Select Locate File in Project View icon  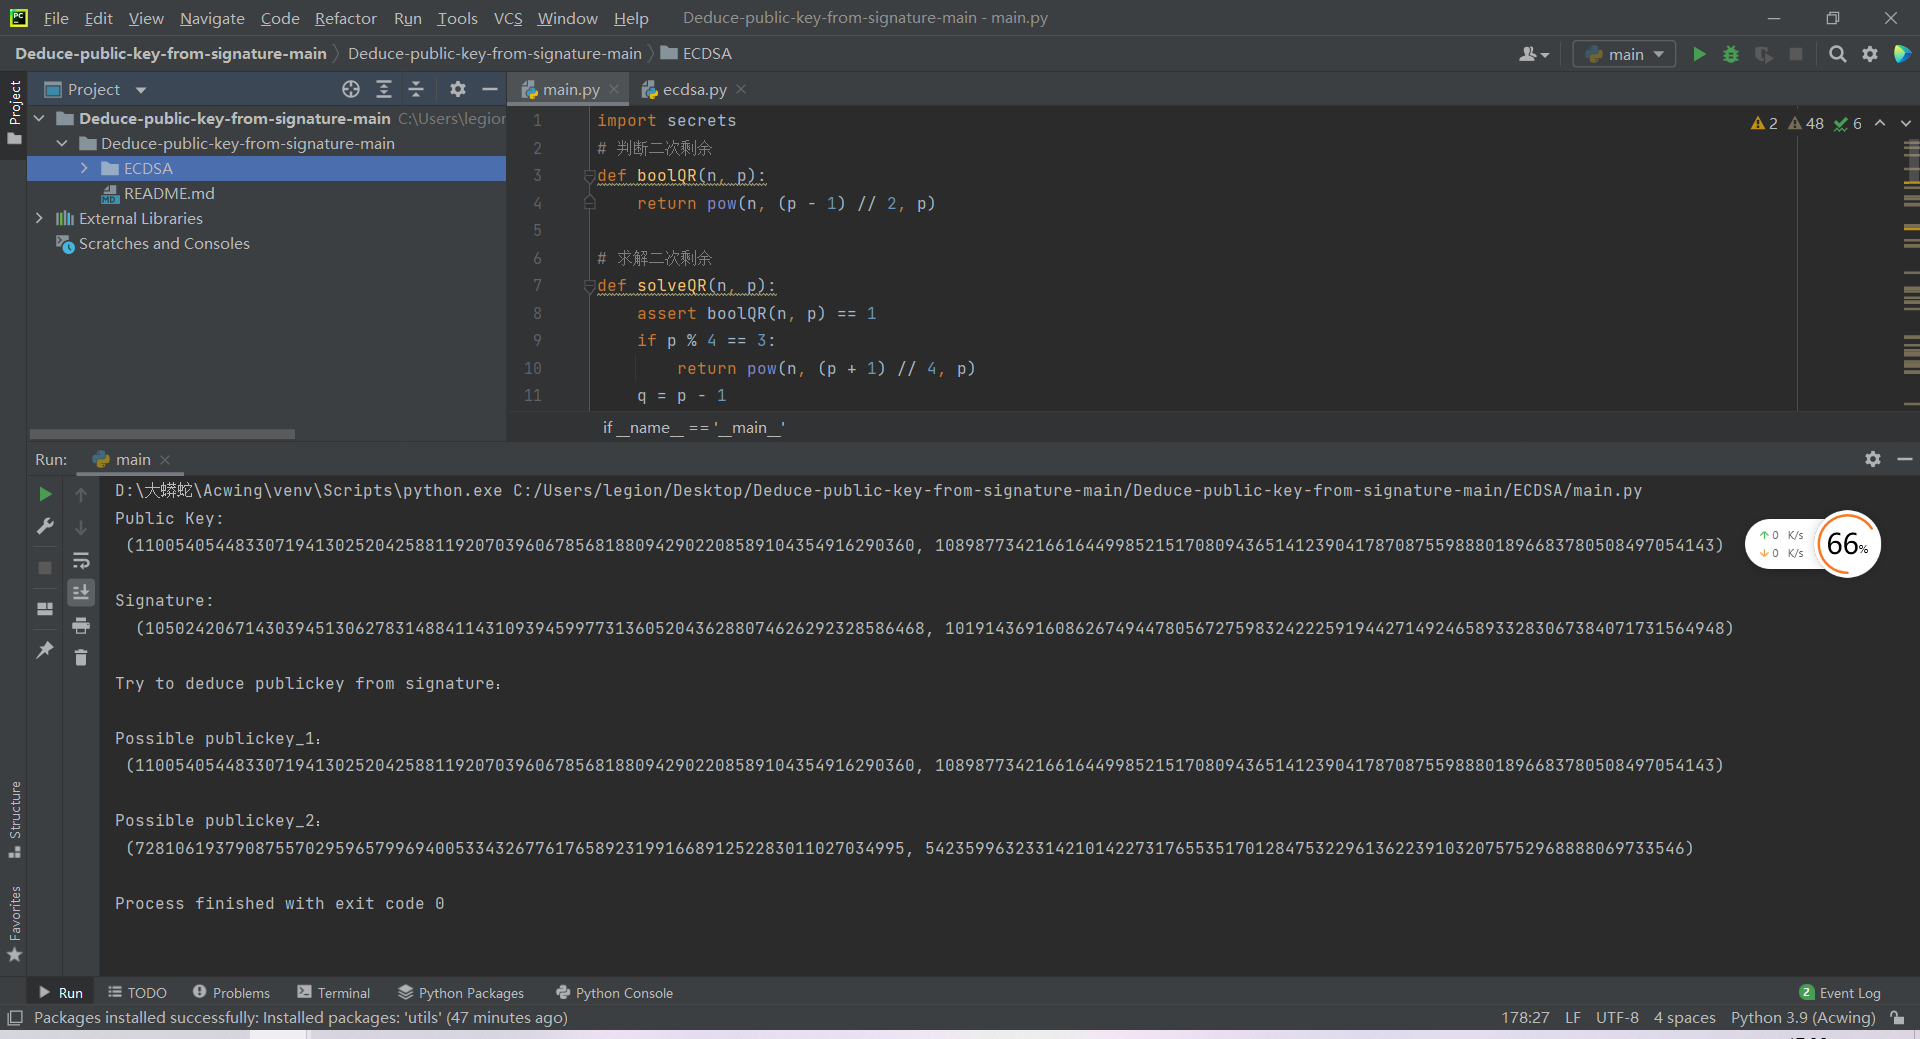coord(350,89)
